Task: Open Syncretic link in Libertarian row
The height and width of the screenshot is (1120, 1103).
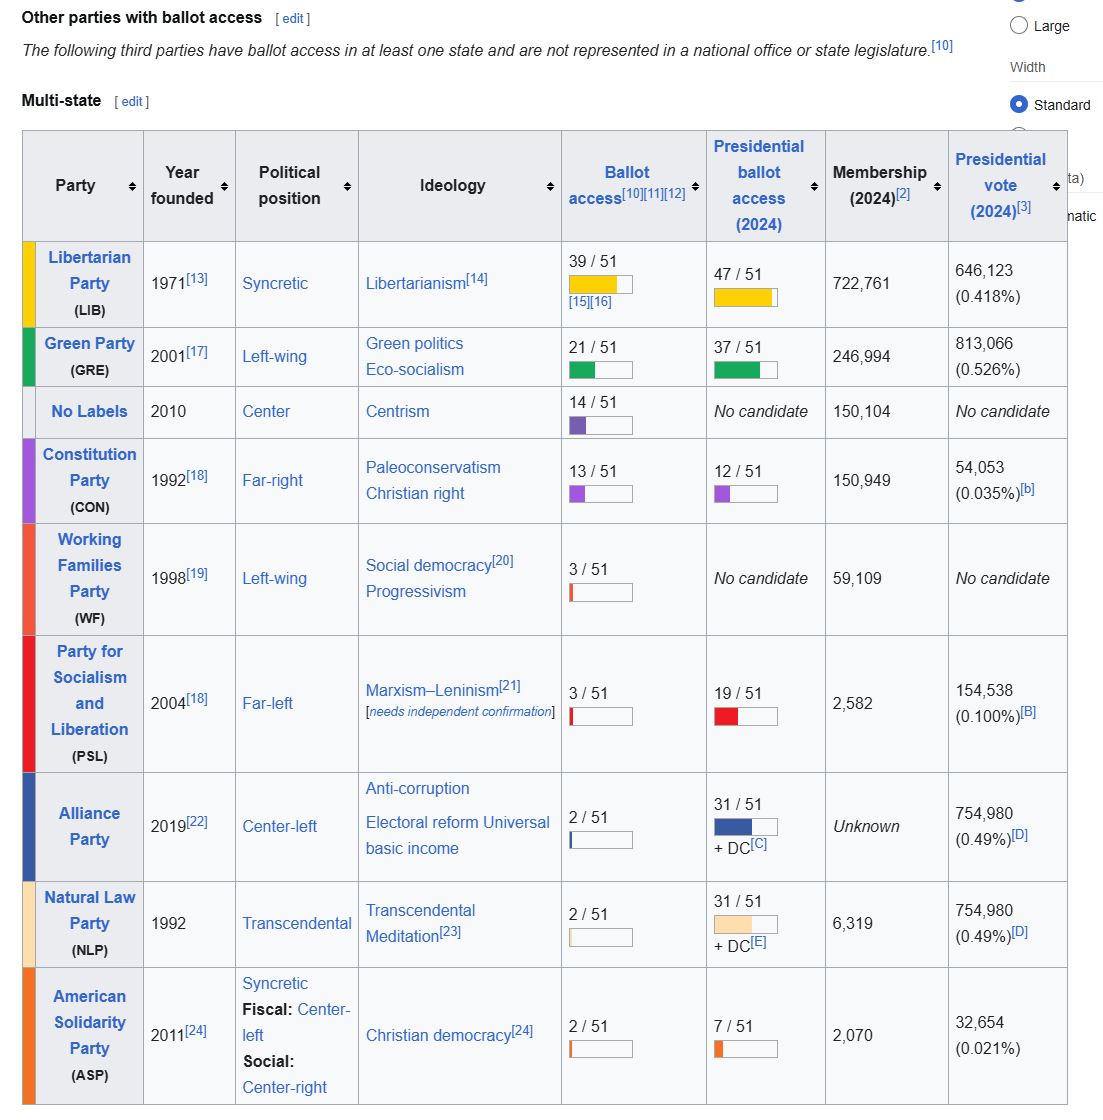Action: [275, 284]
